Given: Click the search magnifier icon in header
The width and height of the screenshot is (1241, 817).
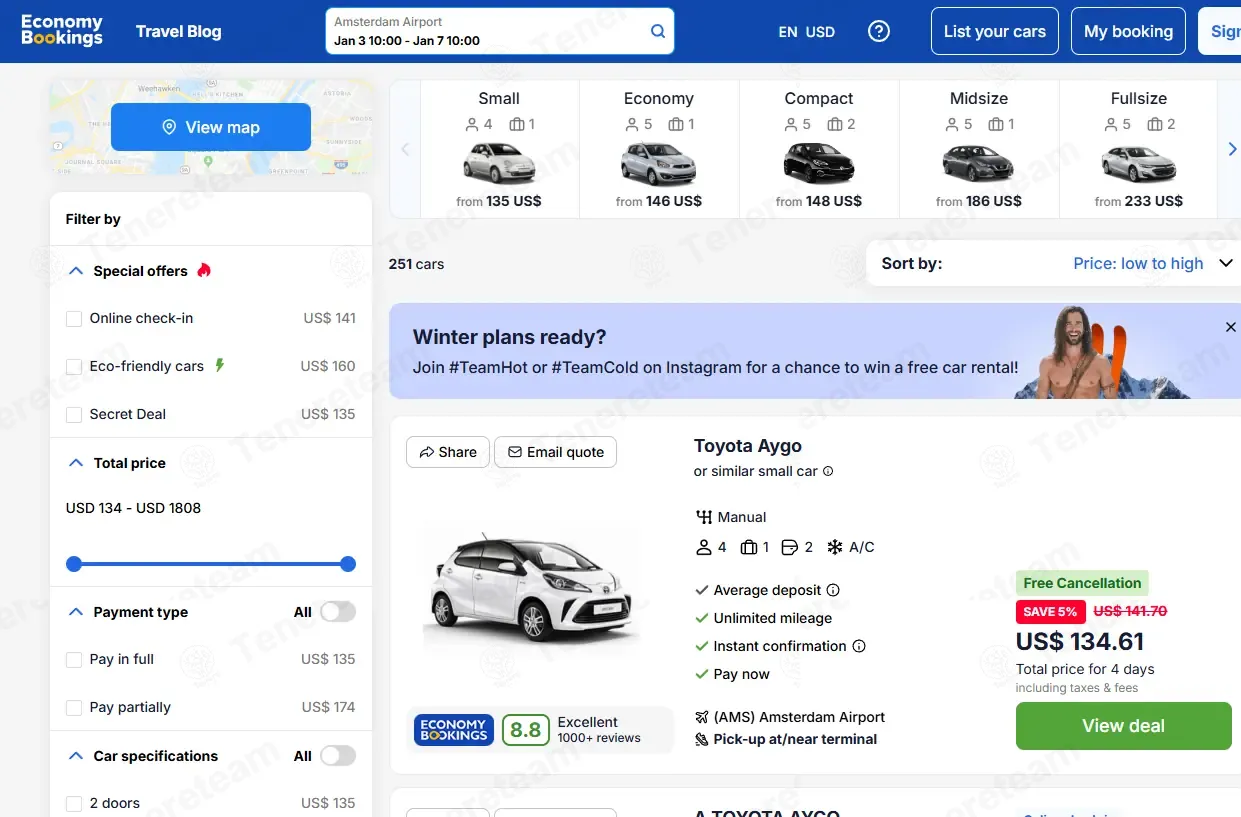Looking at the screenshot, I should [658, 31].
